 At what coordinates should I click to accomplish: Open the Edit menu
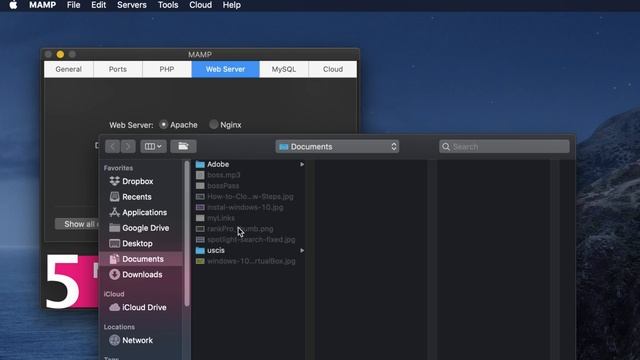98,5
